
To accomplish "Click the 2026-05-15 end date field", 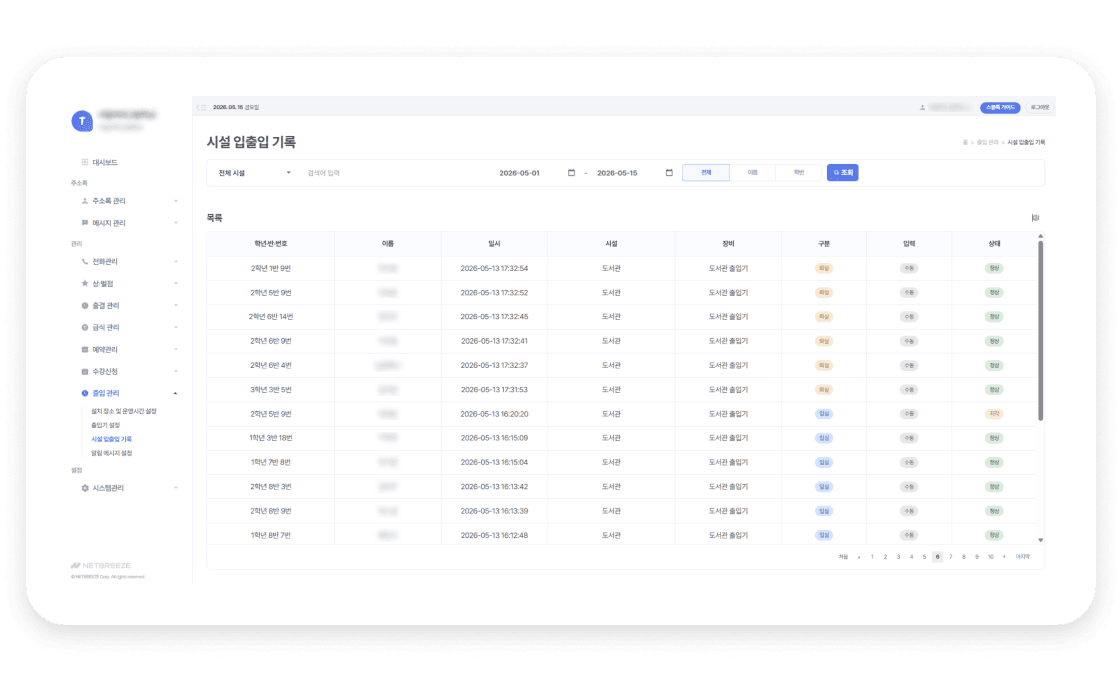I will coord(617,173).
